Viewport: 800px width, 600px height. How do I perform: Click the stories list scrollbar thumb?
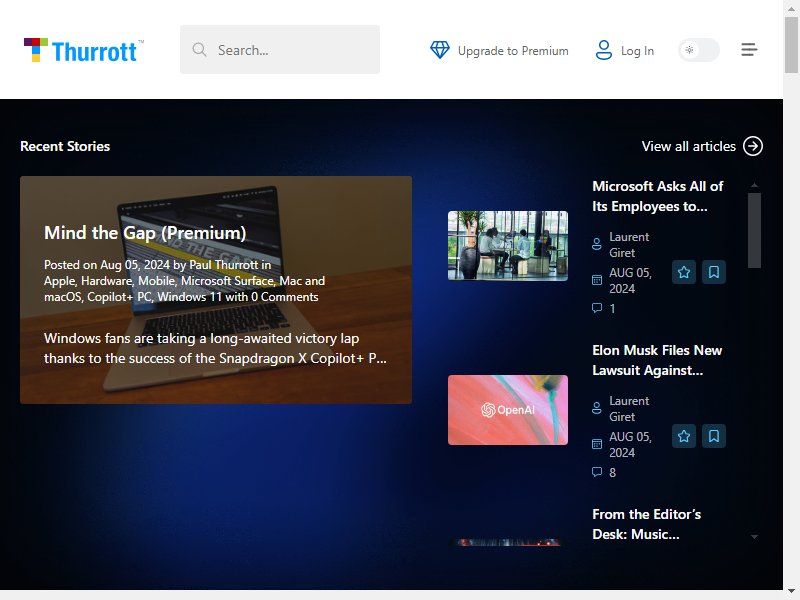pyautogui.click(x=754, y=230)
